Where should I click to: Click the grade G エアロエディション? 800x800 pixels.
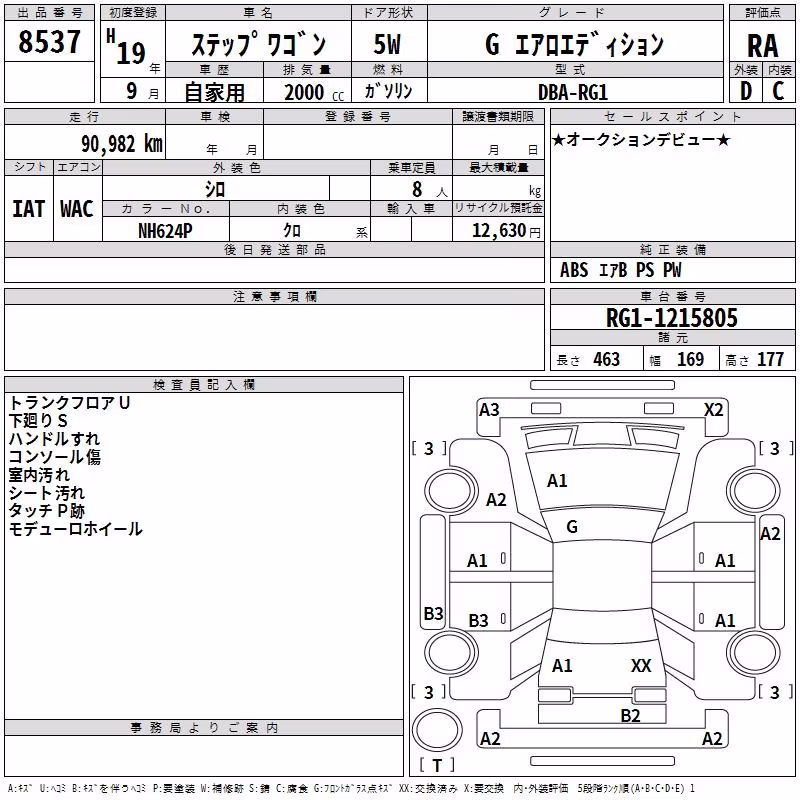[x=574, y=44]
